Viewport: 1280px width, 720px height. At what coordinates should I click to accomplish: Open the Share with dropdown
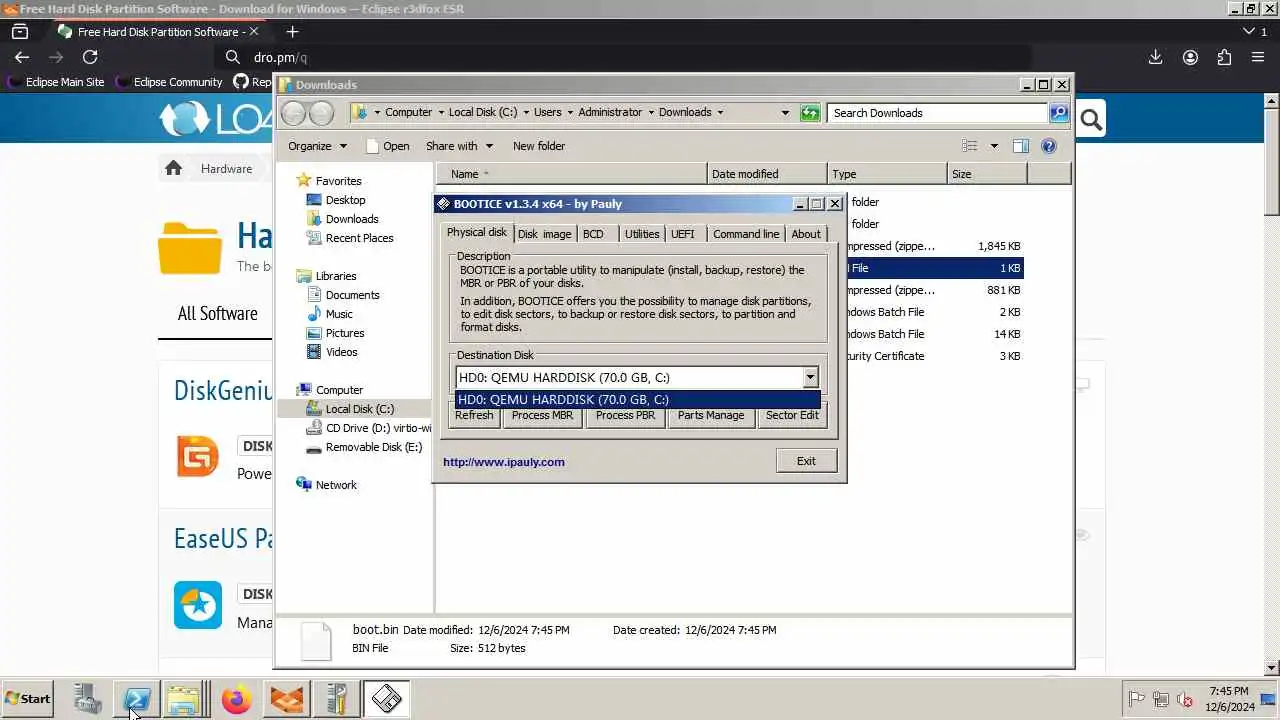click(x=460, y=146)
